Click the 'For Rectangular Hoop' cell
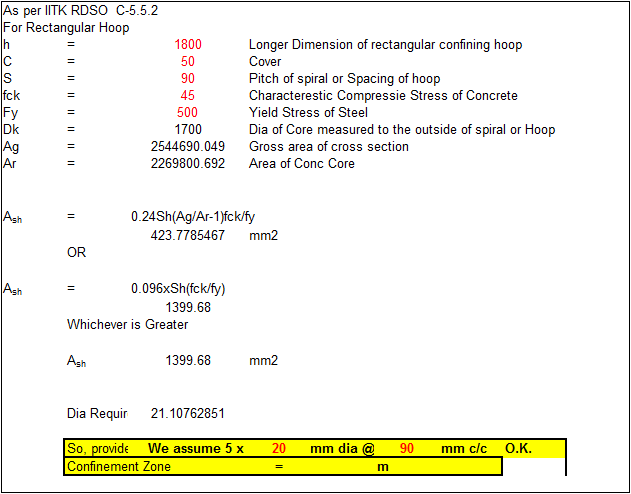Screen dimensions: 631x494 coord(66,28)
